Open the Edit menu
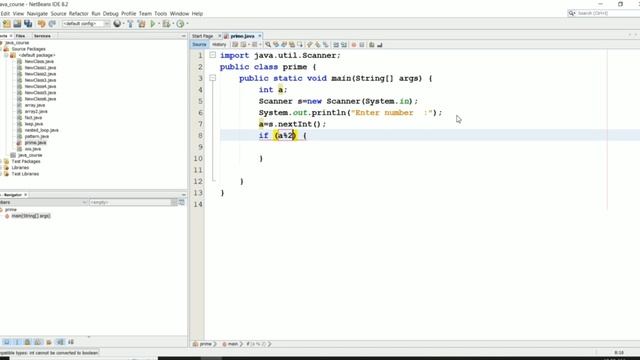This screenshot has width=640, height=360. tap(5, 13)
